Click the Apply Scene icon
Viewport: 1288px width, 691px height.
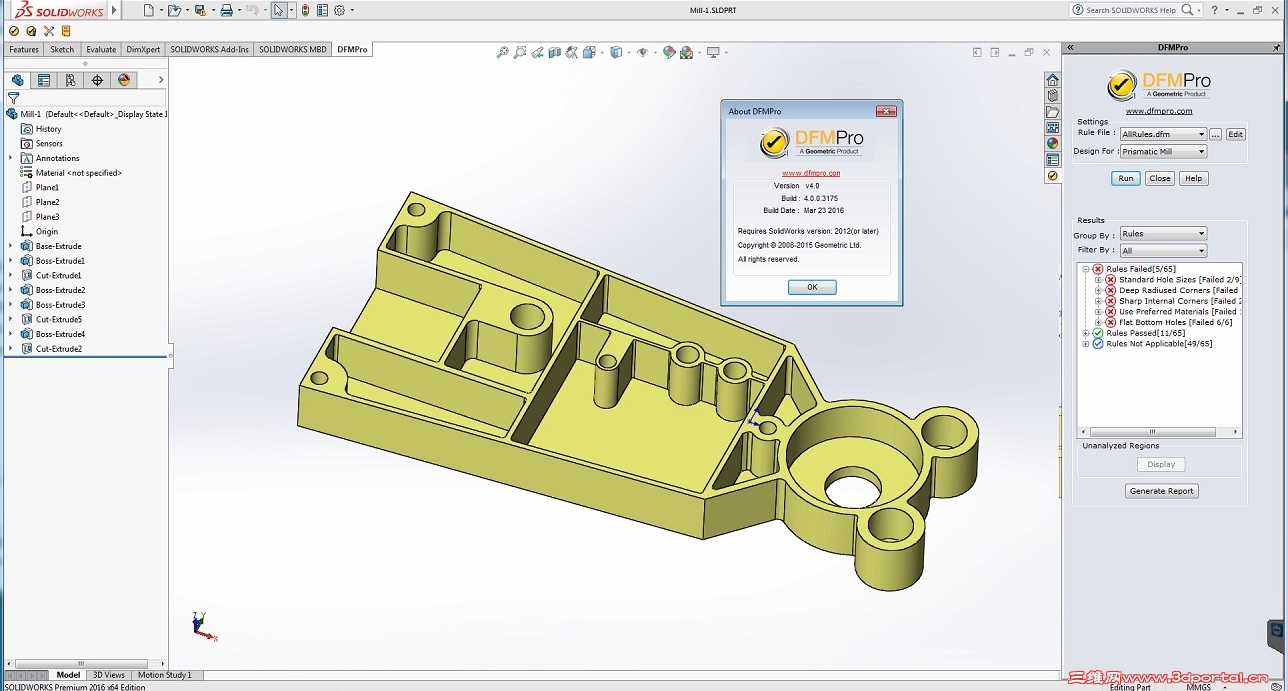point(687,52)
